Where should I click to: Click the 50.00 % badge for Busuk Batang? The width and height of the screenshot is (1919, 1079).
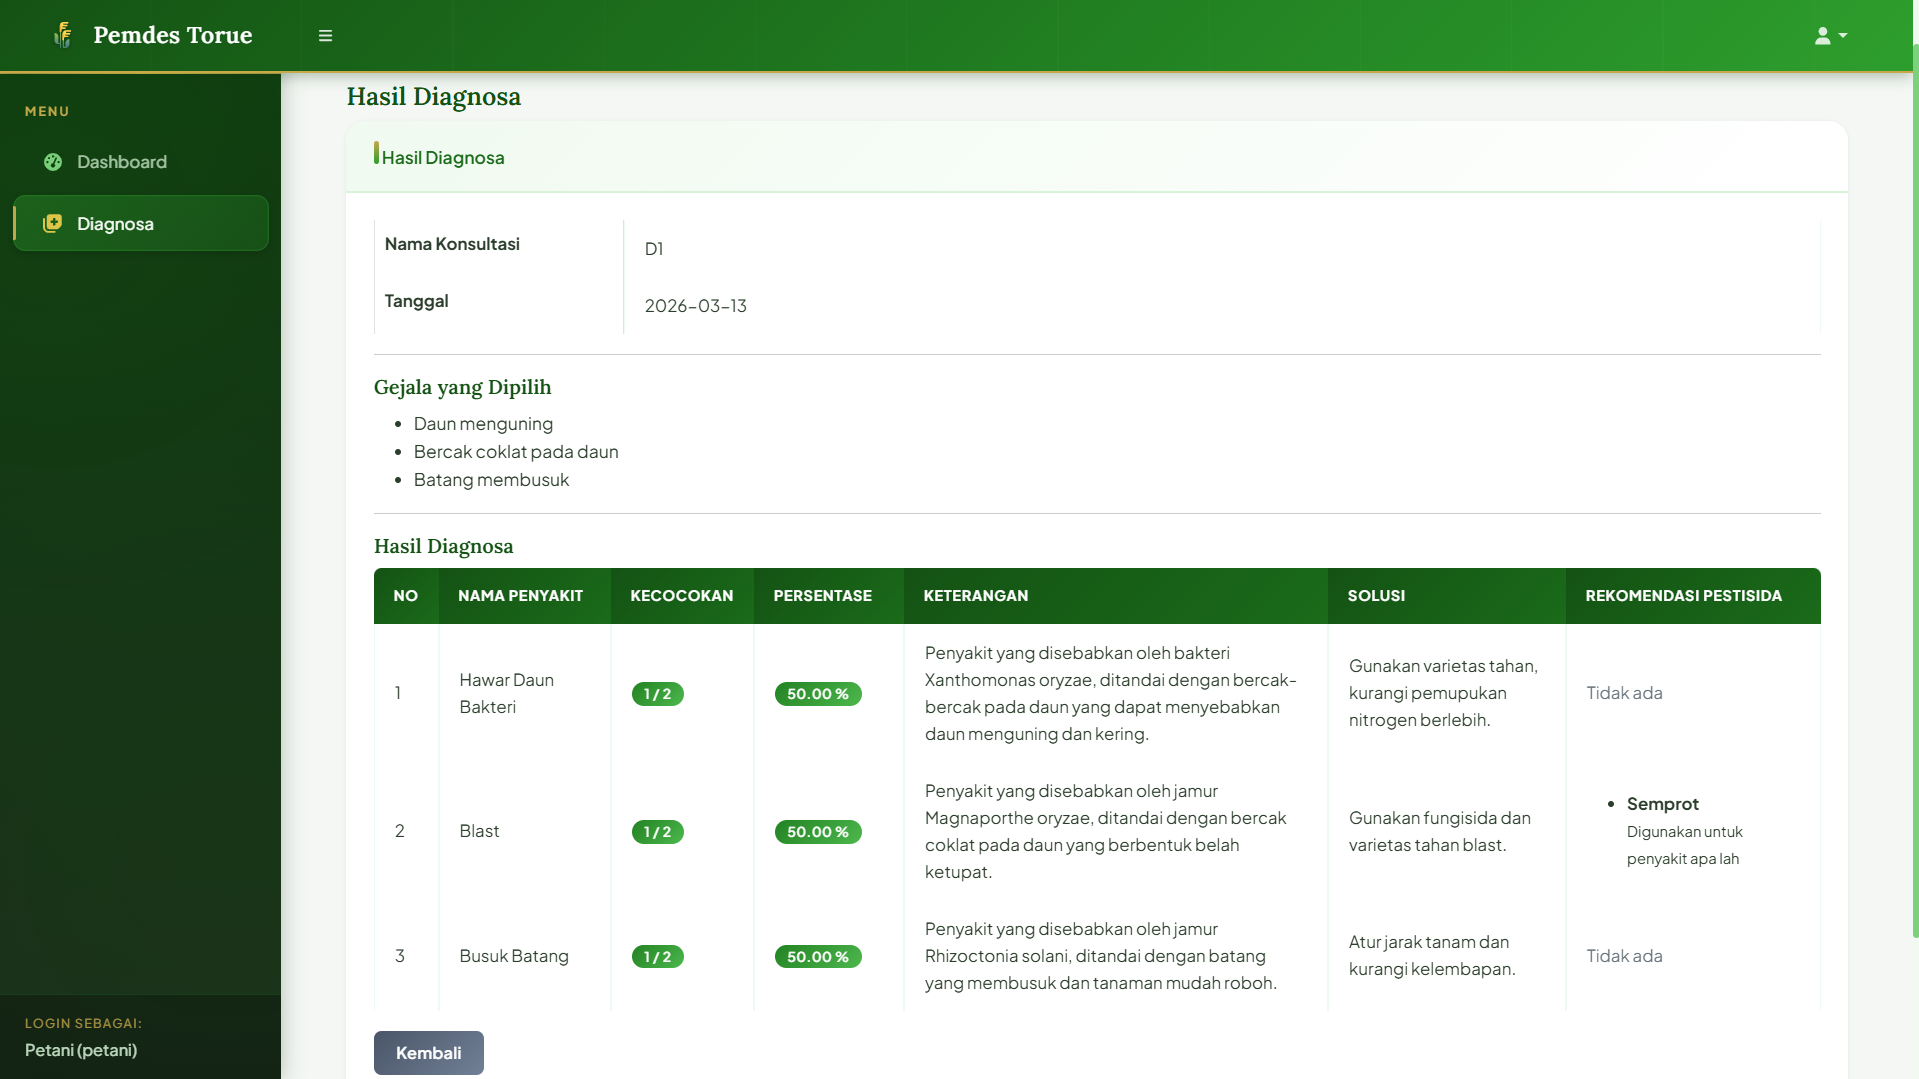pyautogui.click(x=817, y=957)
